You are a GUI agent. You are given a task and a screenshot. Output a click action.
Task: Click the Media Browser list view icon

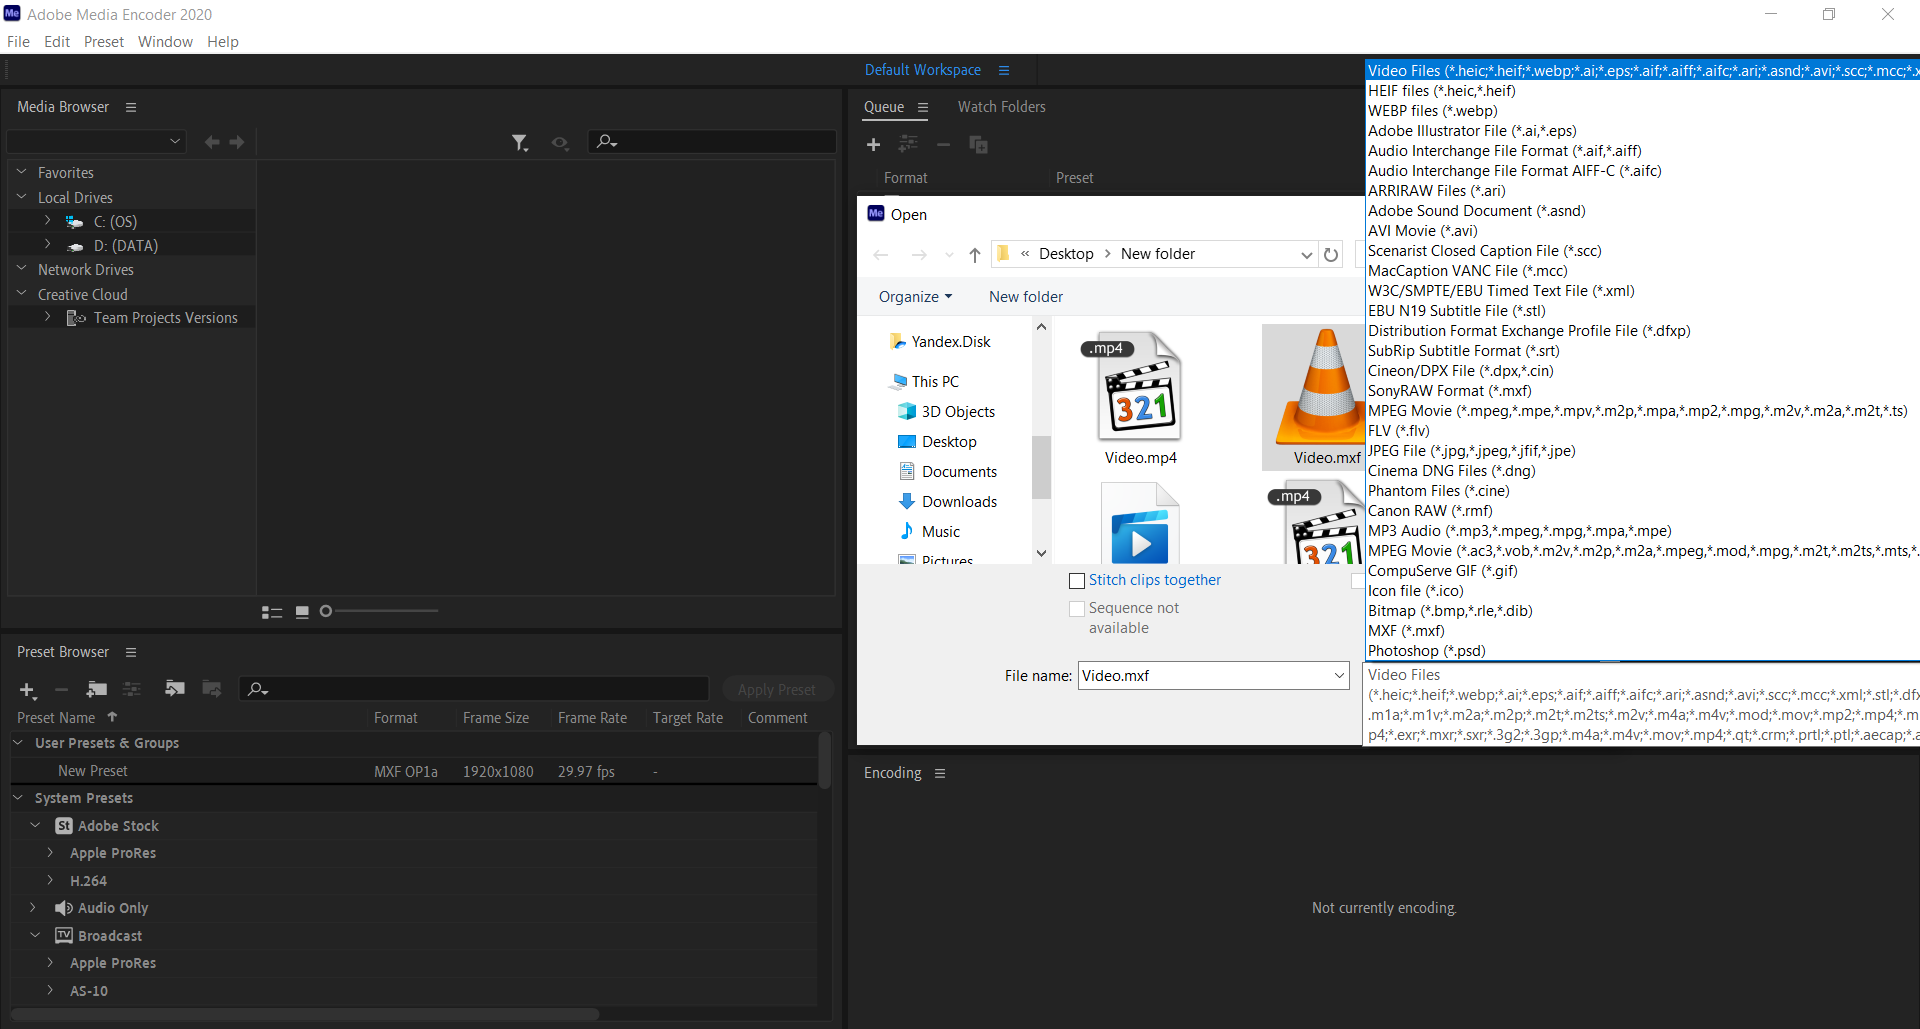[x=271, y=612]
